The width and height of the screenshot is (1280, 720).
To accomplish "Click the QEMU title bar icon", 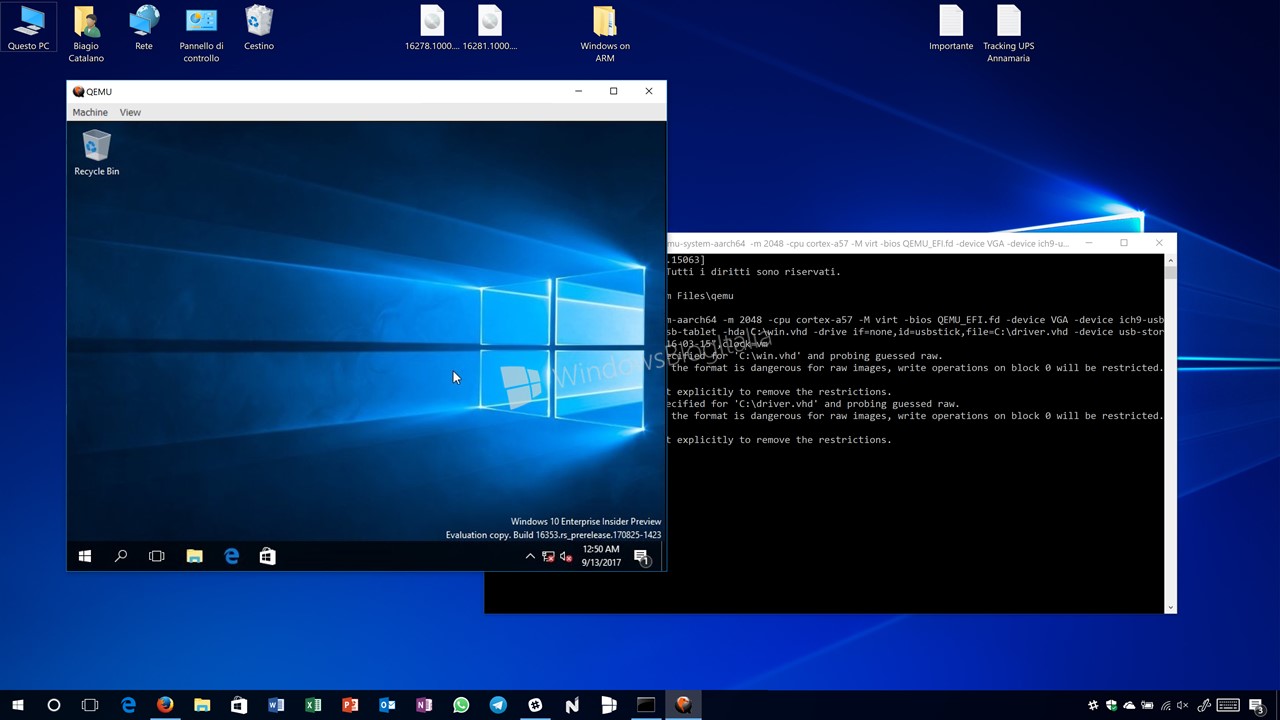I will coord(78,91).
